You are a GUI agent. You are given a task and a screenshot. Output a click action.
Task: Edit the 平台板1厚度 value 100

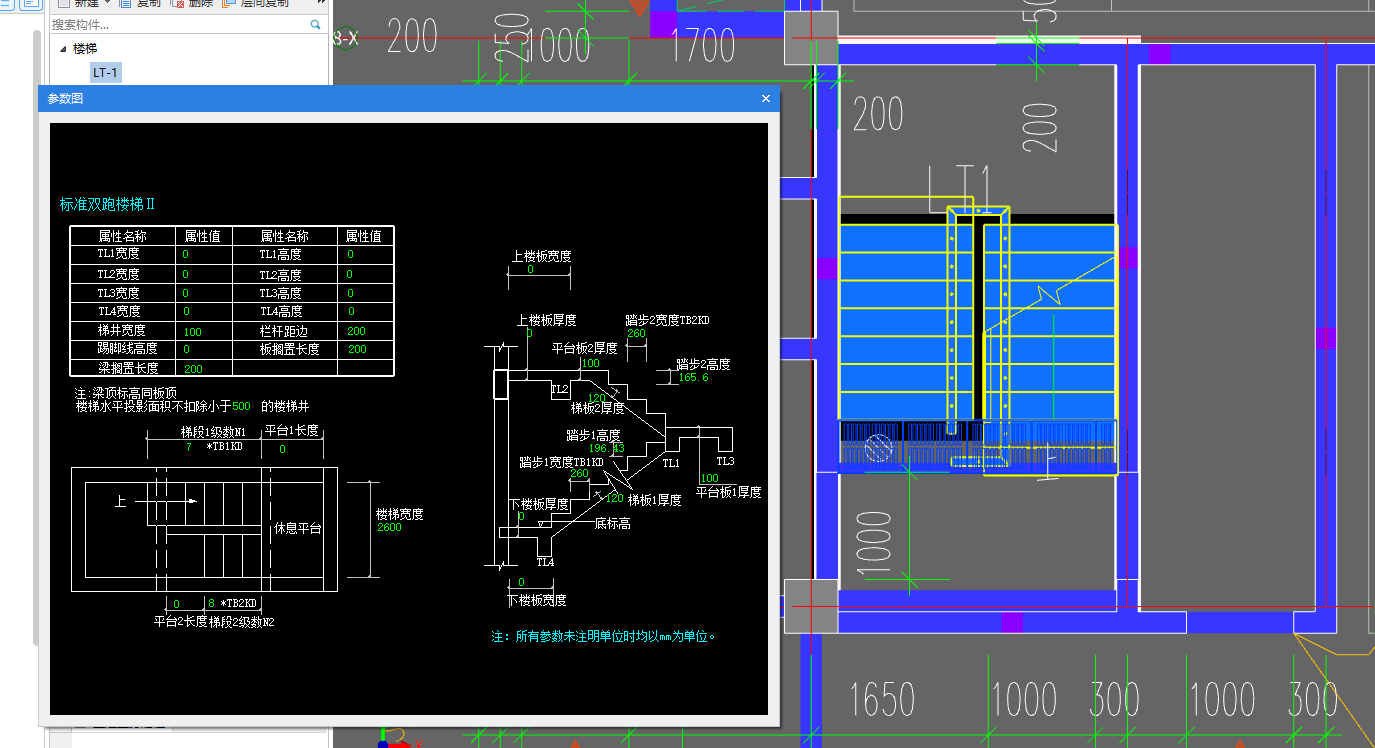[709, 478]
